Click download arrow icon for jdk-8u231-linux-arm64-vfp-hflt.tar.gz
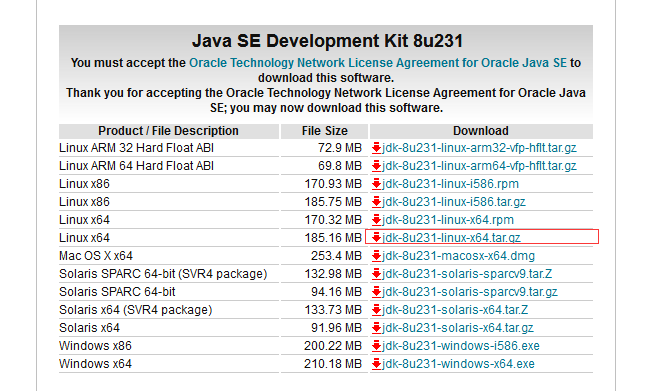 click(376, 166)
